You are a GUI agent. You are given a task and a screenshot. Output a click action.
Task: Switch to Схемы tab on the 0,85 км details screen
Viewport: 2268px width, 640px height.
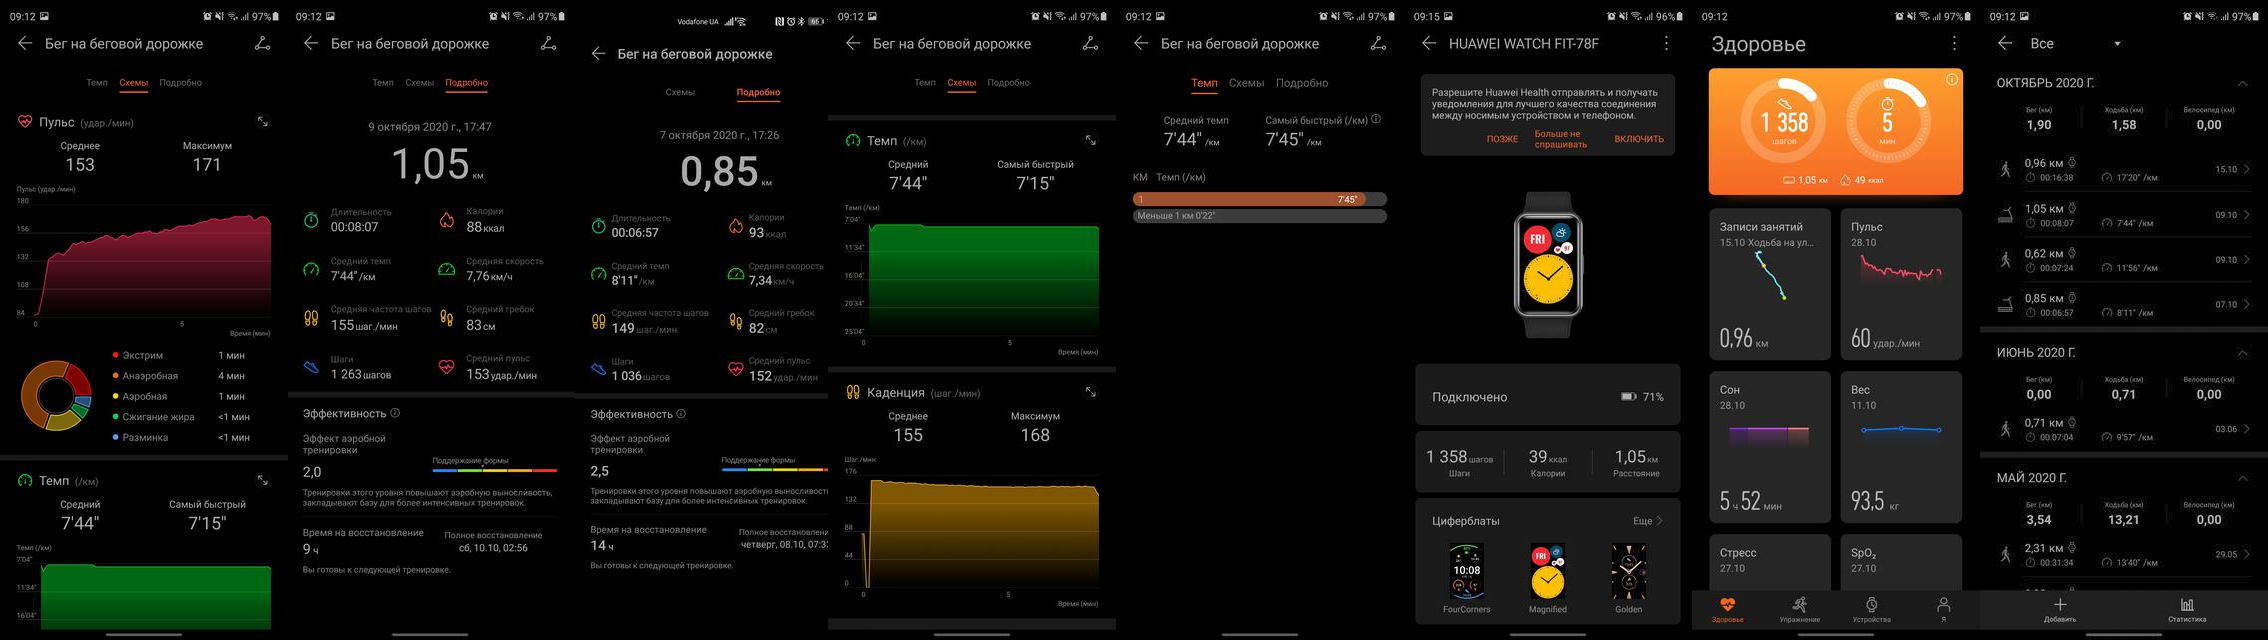tap(680, 92)
